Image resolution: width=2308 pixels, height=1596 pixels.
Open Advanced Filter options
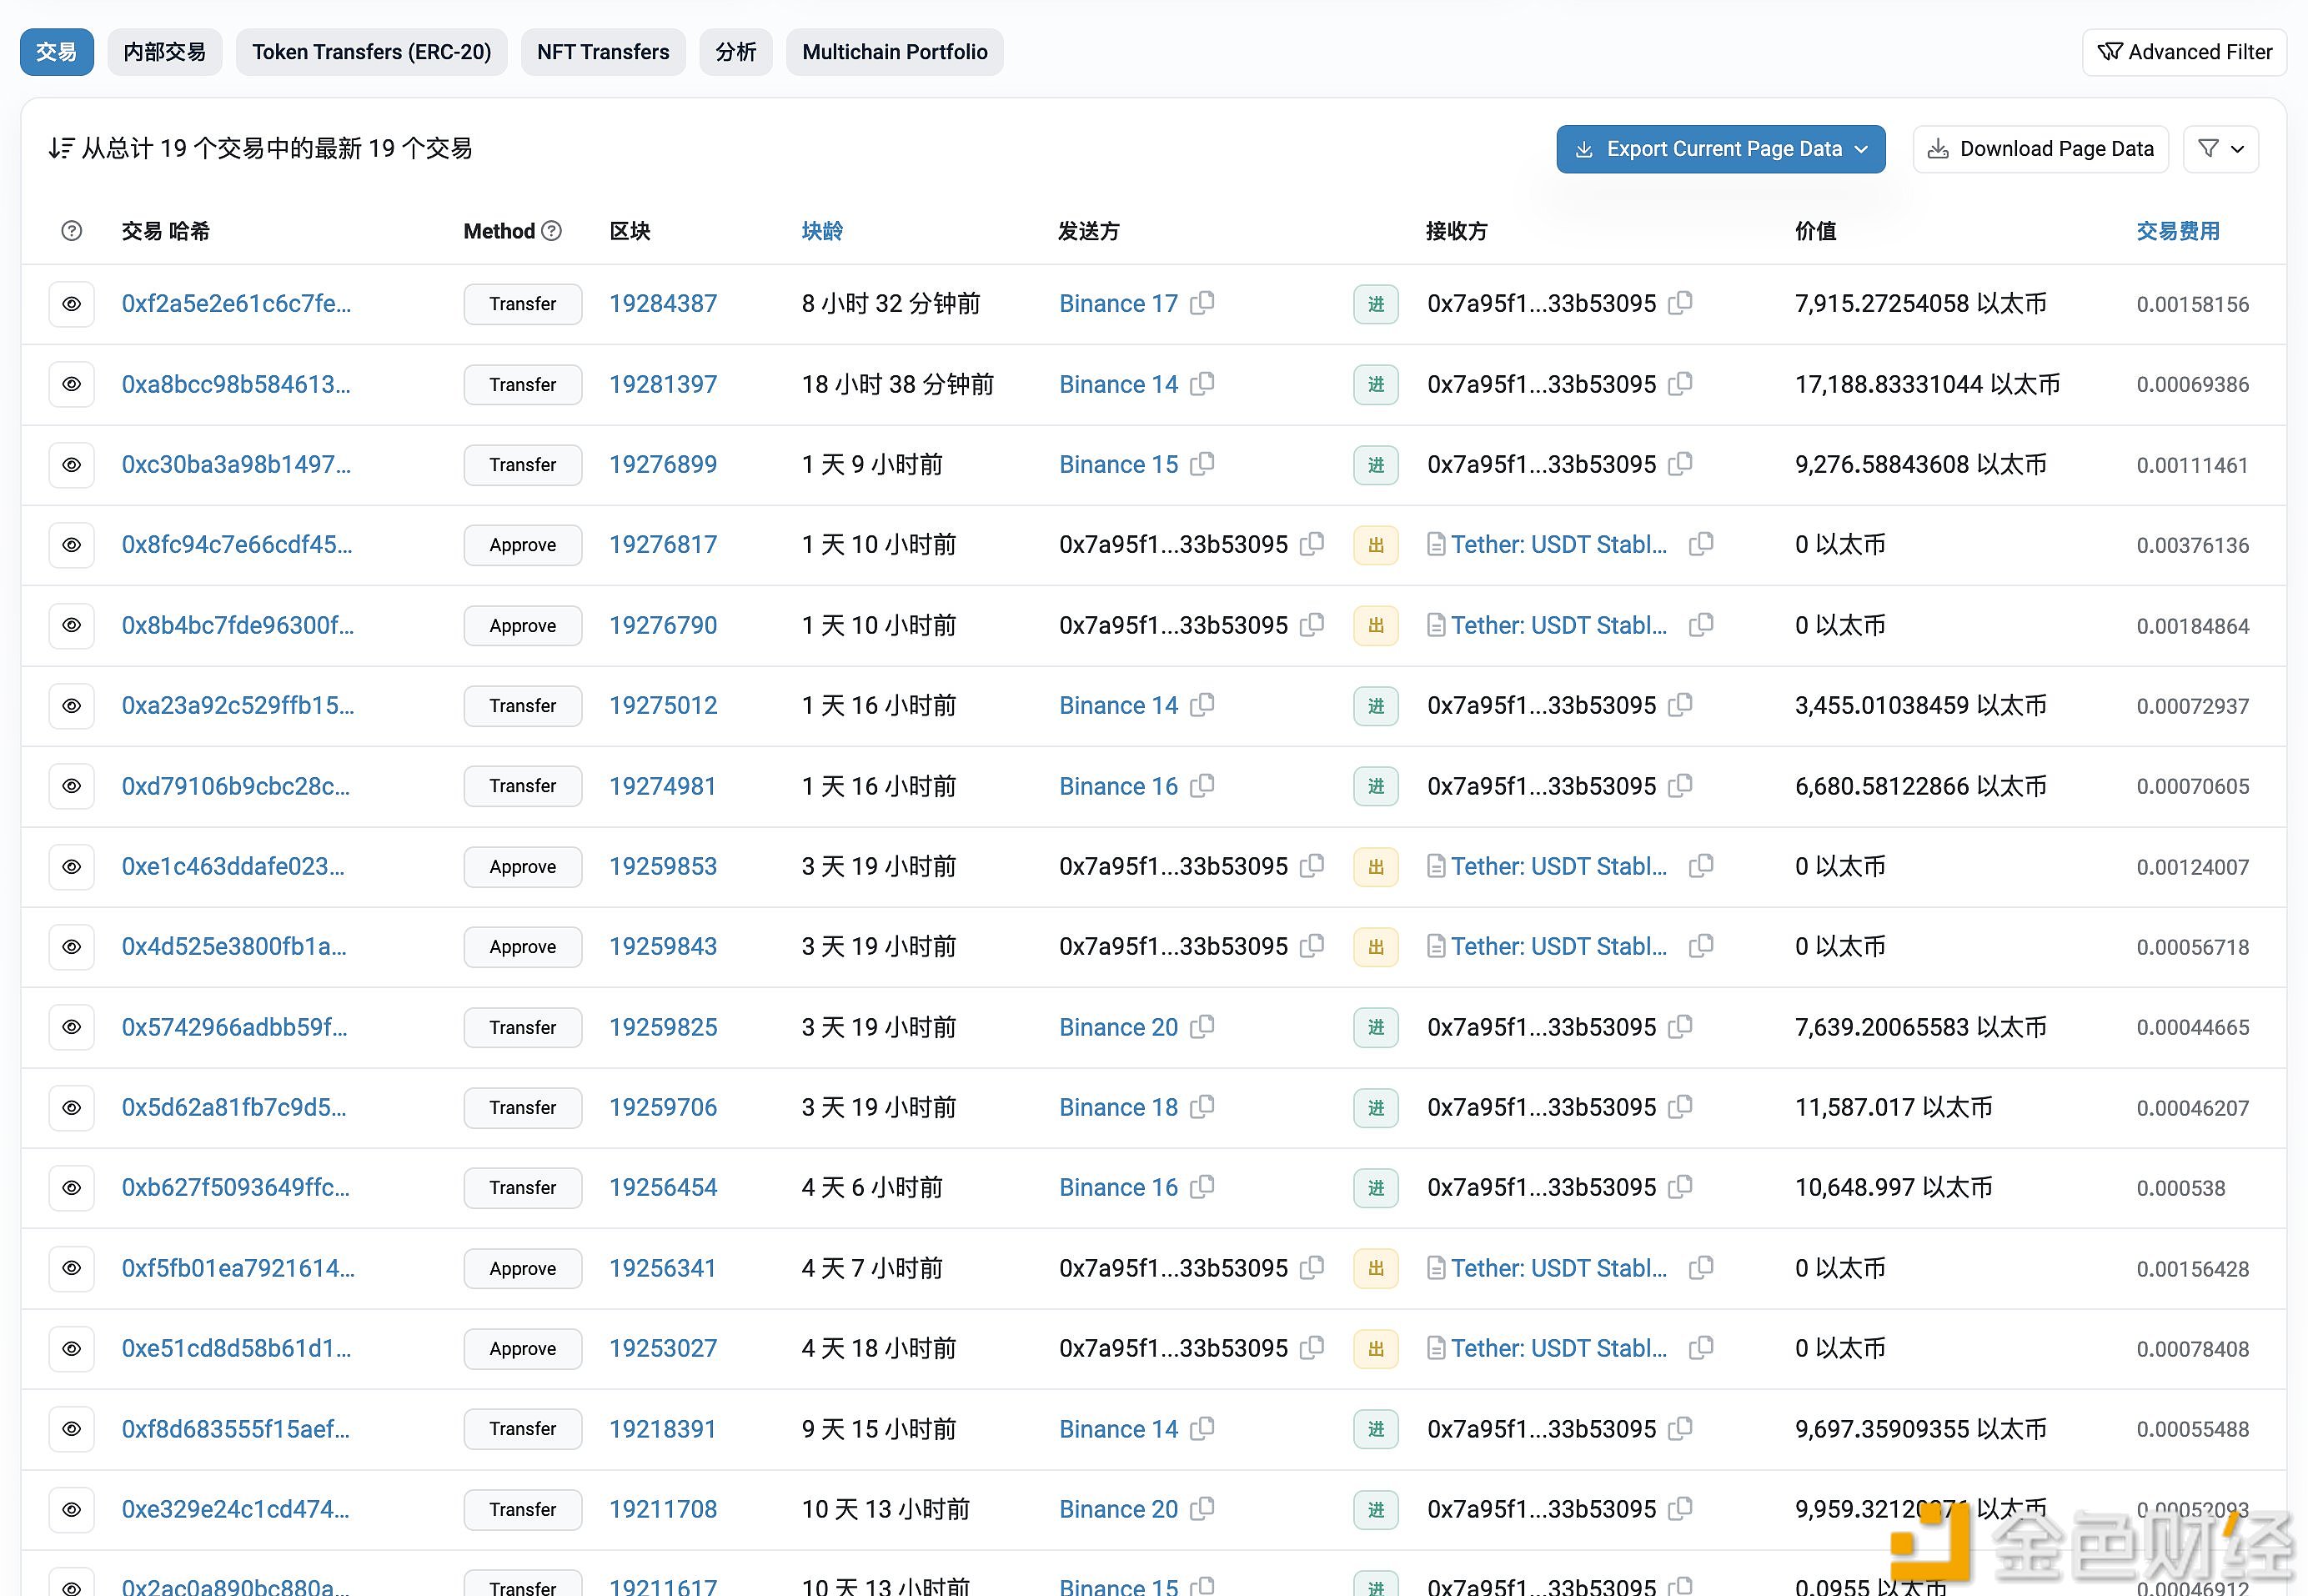tap(2184, 52)
